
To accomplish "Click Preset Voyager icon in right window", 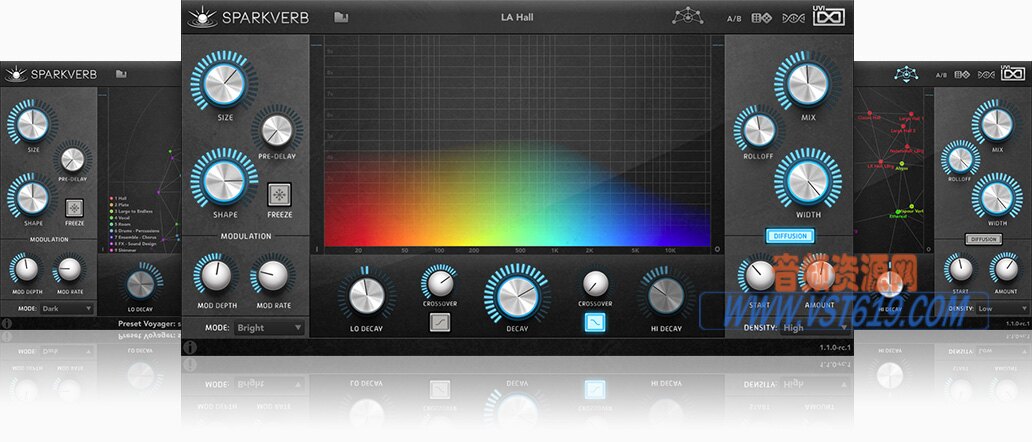I will (x=906, y=73).
